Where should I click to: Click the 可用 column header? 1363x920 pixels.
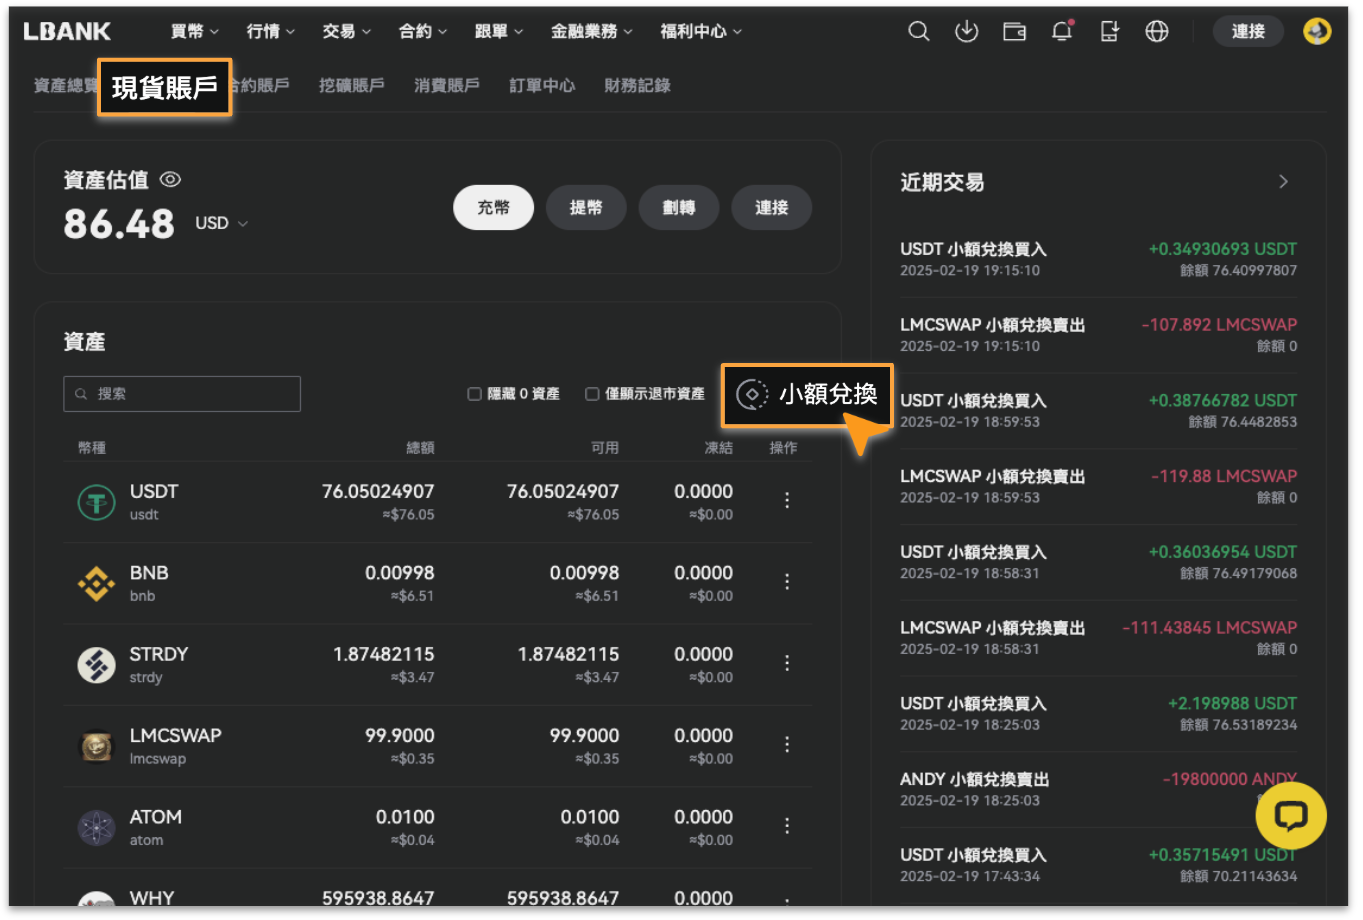pyautogui.click(x=605, y=448)
